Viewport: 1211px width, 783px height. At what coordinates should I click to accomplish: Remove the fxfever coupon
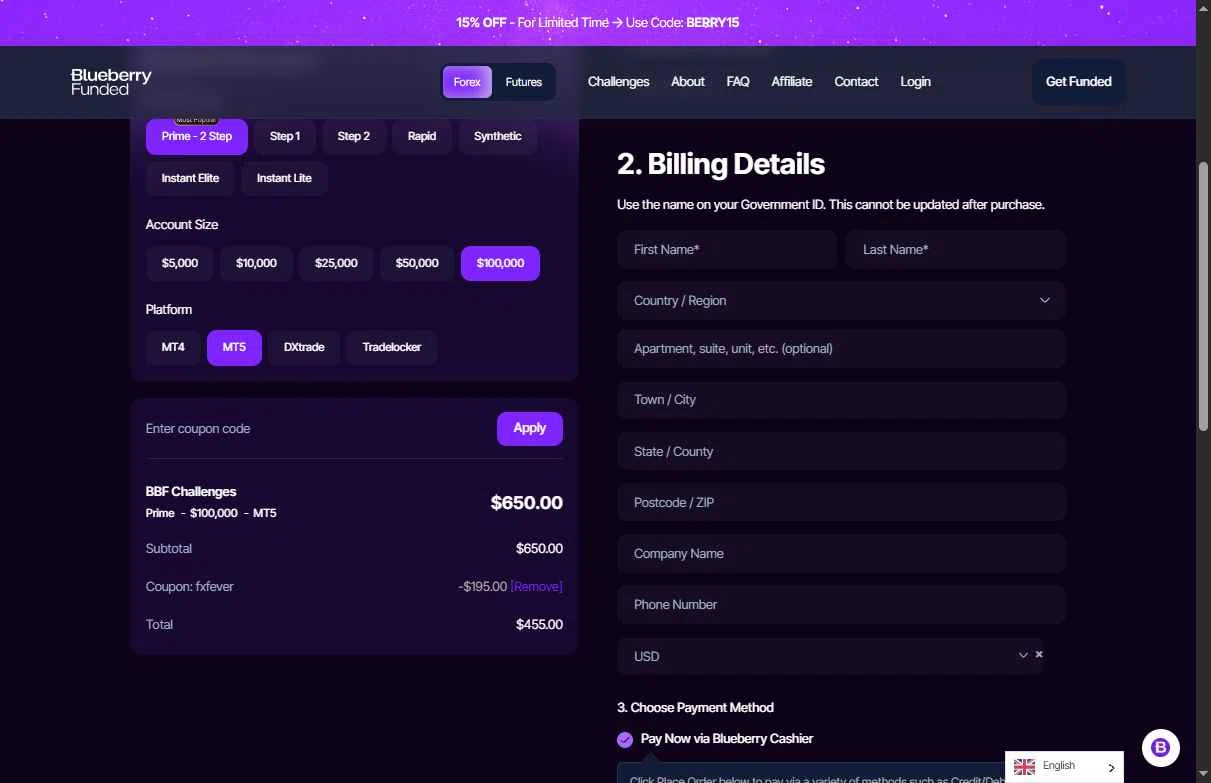[x=536, y=587]
